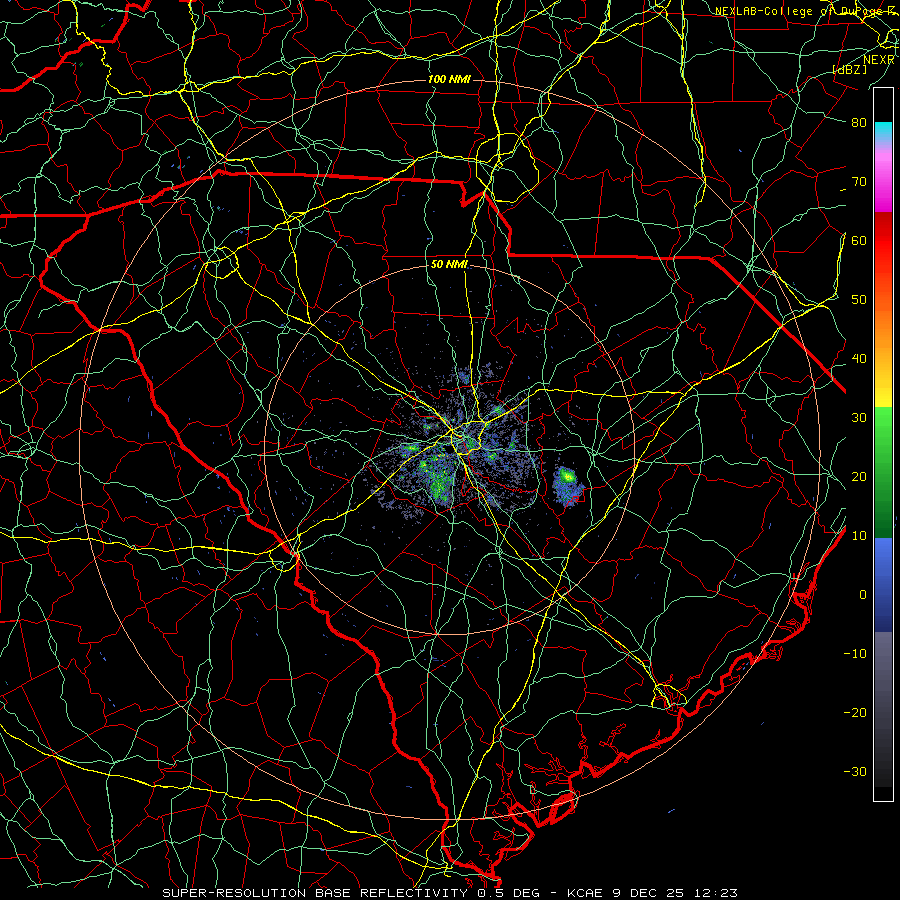Click the -30 value on the dBZ scale
This screenshot has width=900, height=900.
click(x=855, y=771)
